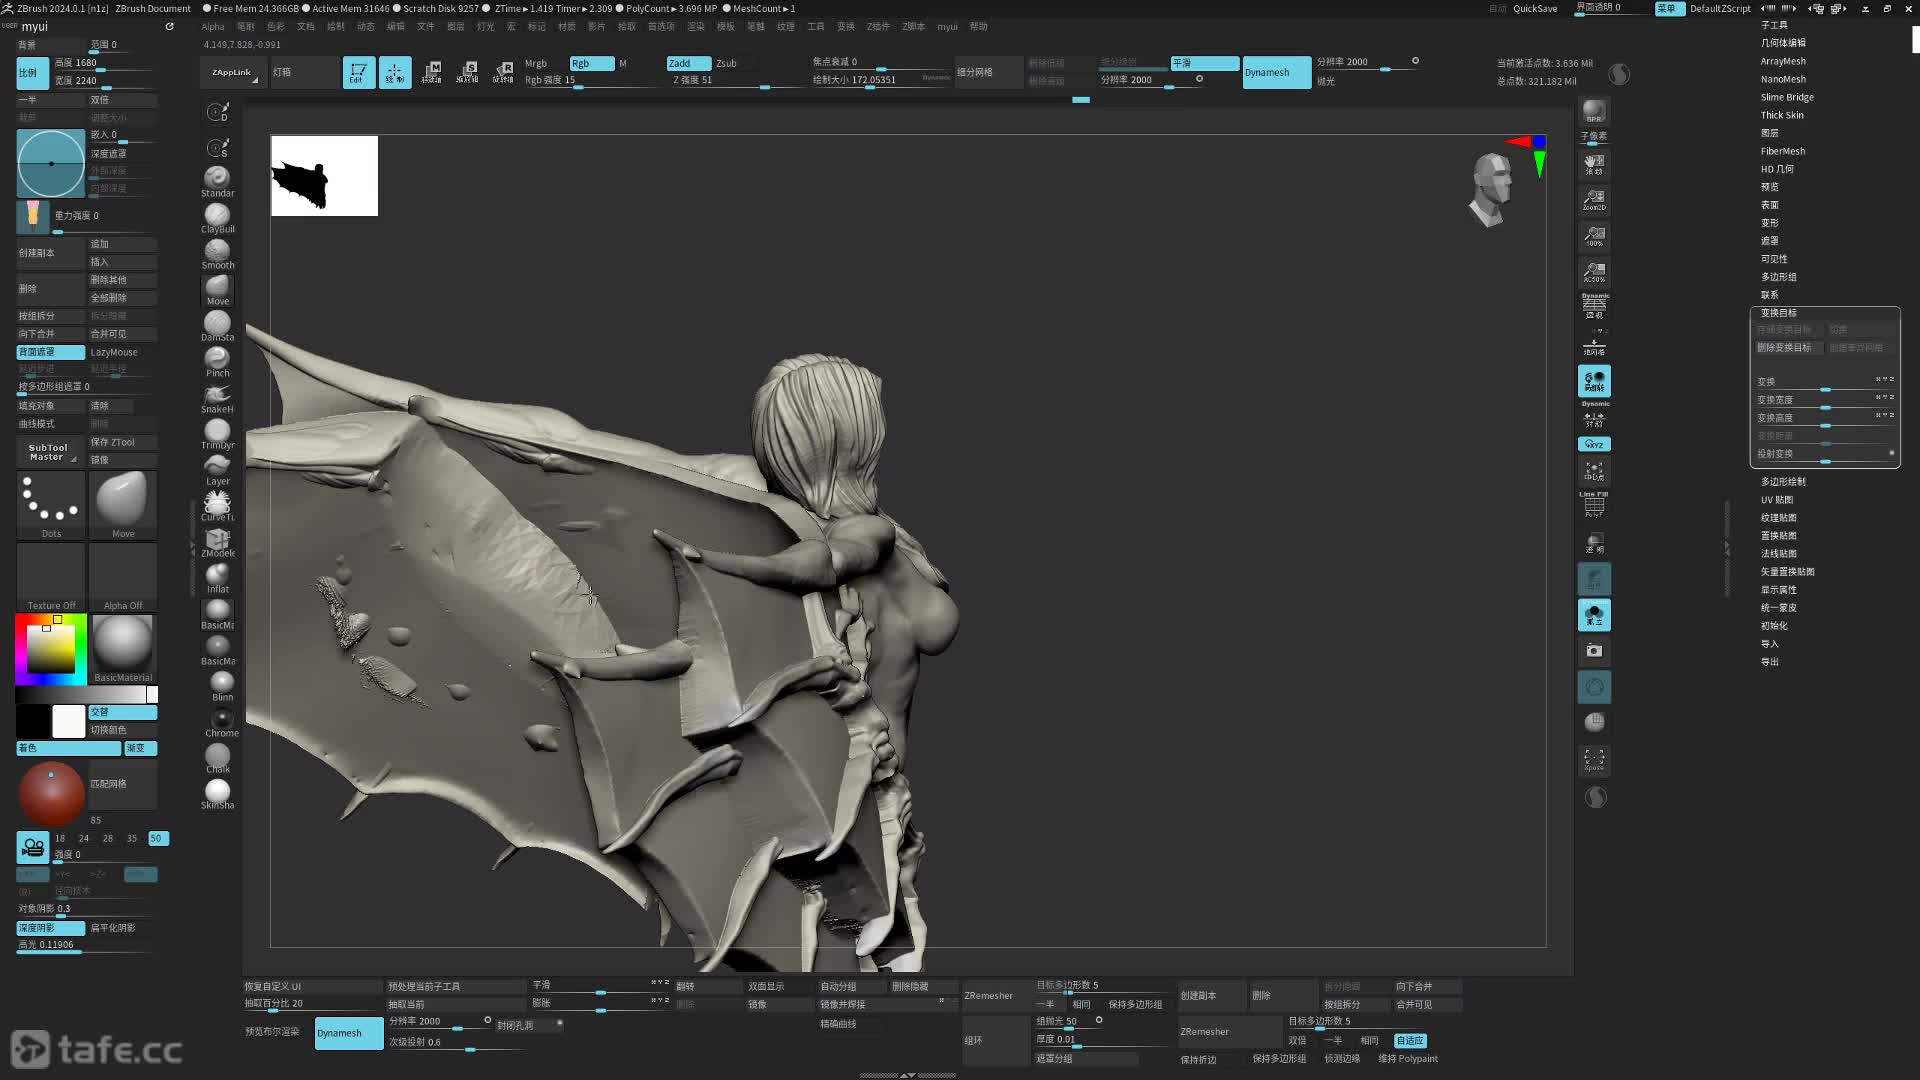Activate the Edit mode button
This screenshot has width=1920, height=1080.
coord(358,72)
